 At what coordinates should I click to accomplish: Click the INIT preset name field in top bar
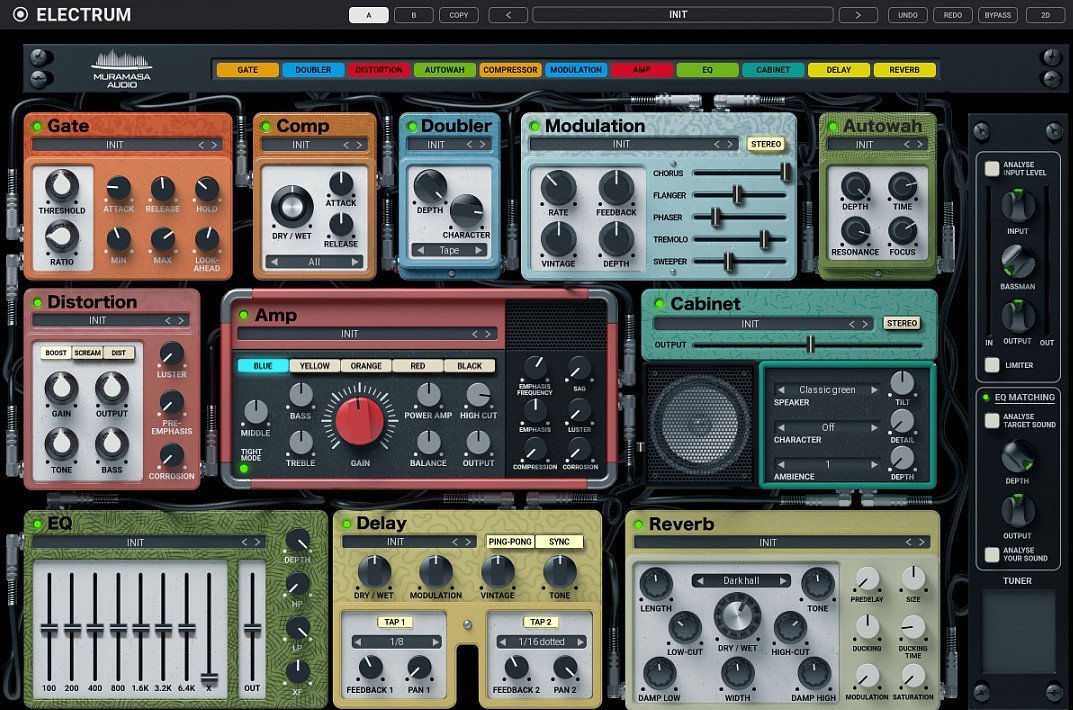point(682,15)
